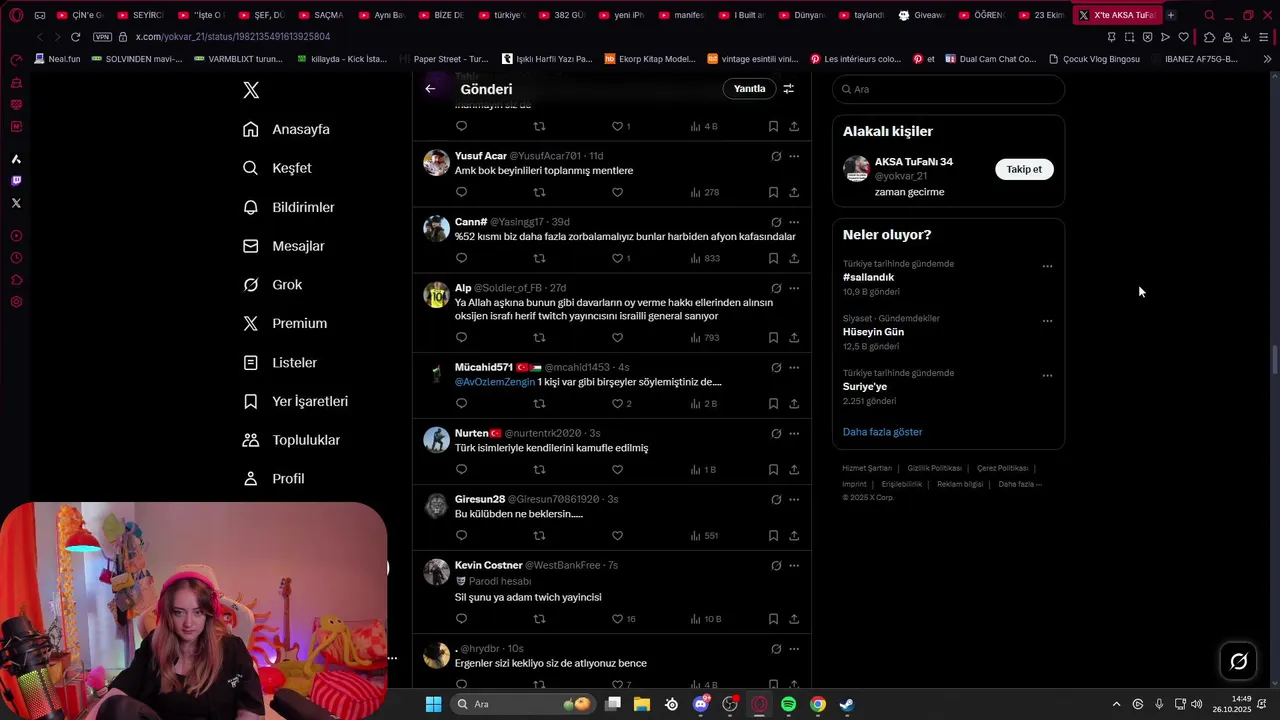Click the Yanıtla reply button
This screenshot has height=720, width=1280.
[x=749, y=89]
